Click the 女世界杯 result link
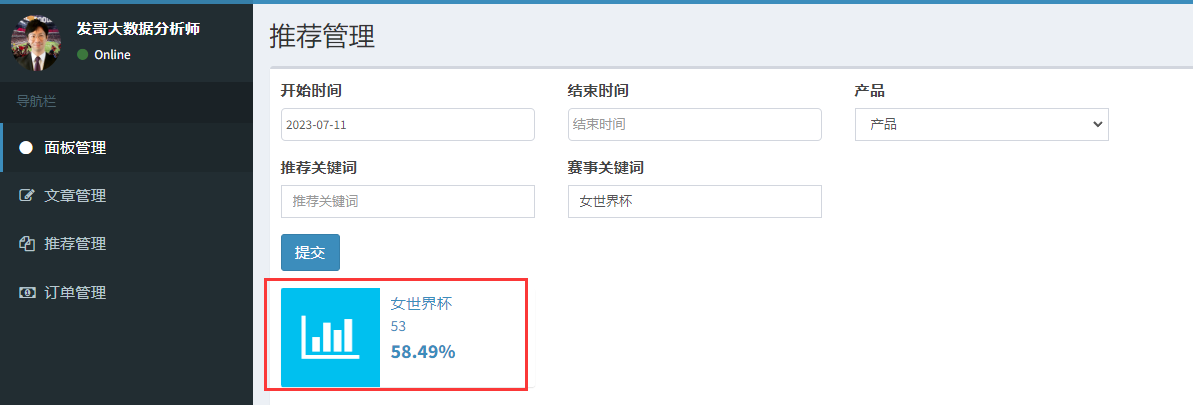 (422, 304)
